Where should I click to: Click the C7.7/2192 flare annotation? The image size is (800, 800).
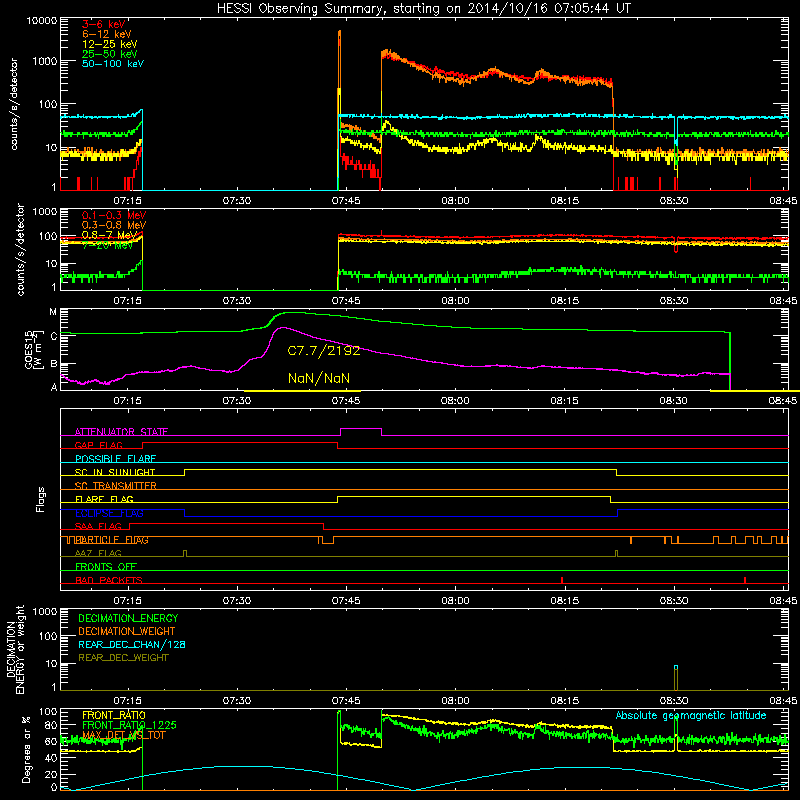[x=323, y=351]
